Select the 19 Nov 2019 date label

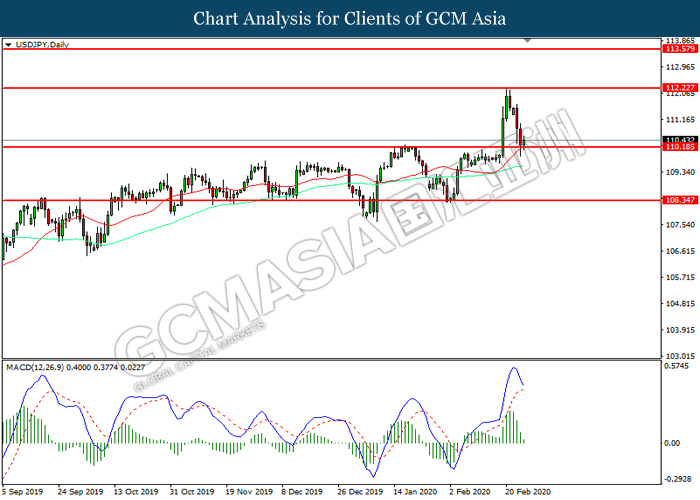pos(249,492)
